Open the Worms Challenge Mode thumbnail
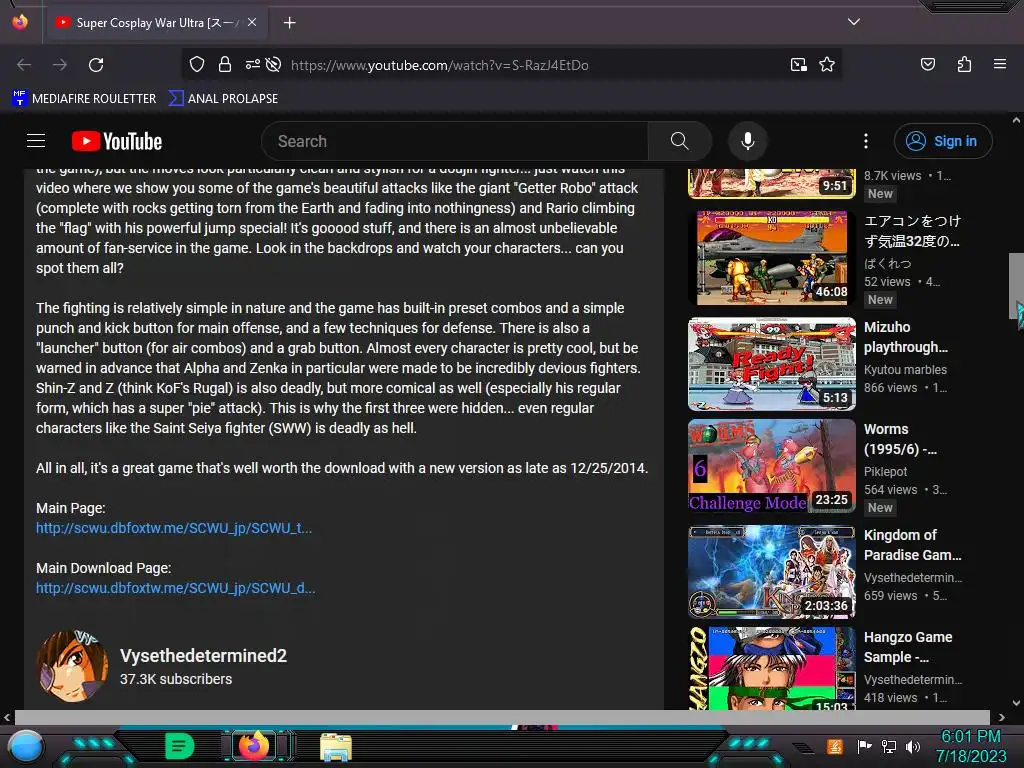The height and width of the screenshot is (768, 1024). (x=772, y=466)
